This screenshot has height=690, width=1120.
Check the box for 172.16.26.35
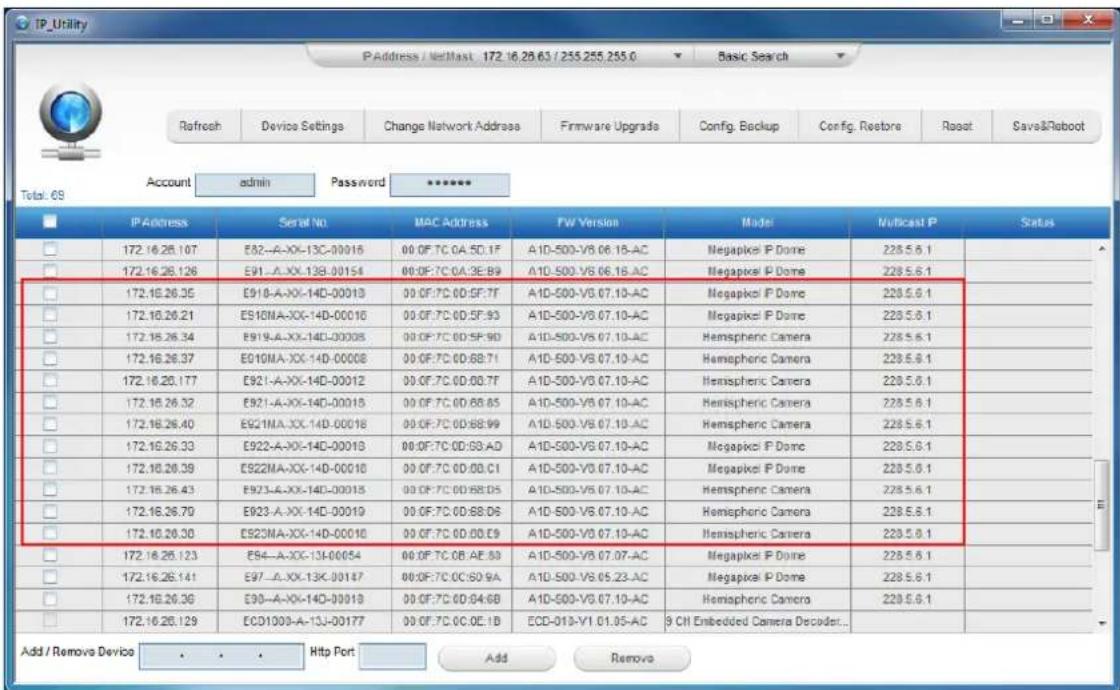[50, 294]
